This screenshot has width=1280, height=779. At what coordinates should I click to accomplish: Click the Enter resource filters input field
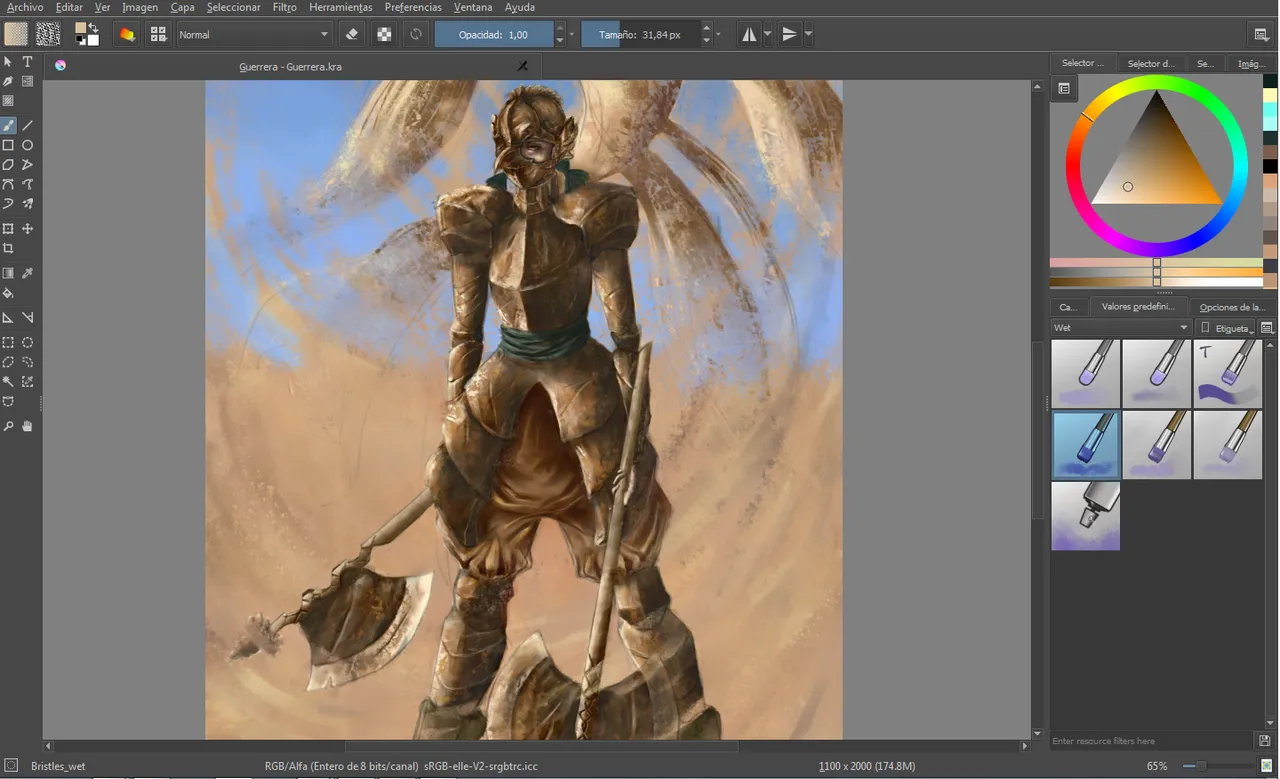coord(1151,741)
